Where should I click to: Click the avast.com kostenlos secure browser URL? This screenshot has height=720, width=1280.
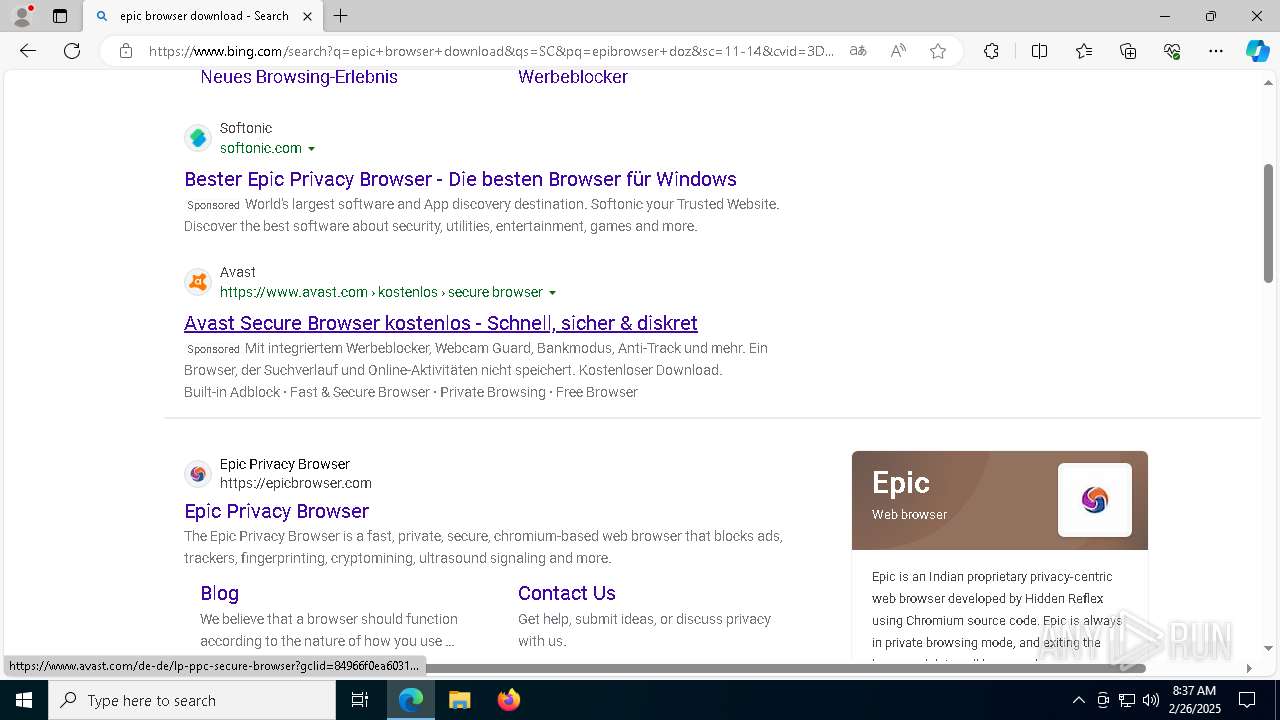tap(381, 292)
